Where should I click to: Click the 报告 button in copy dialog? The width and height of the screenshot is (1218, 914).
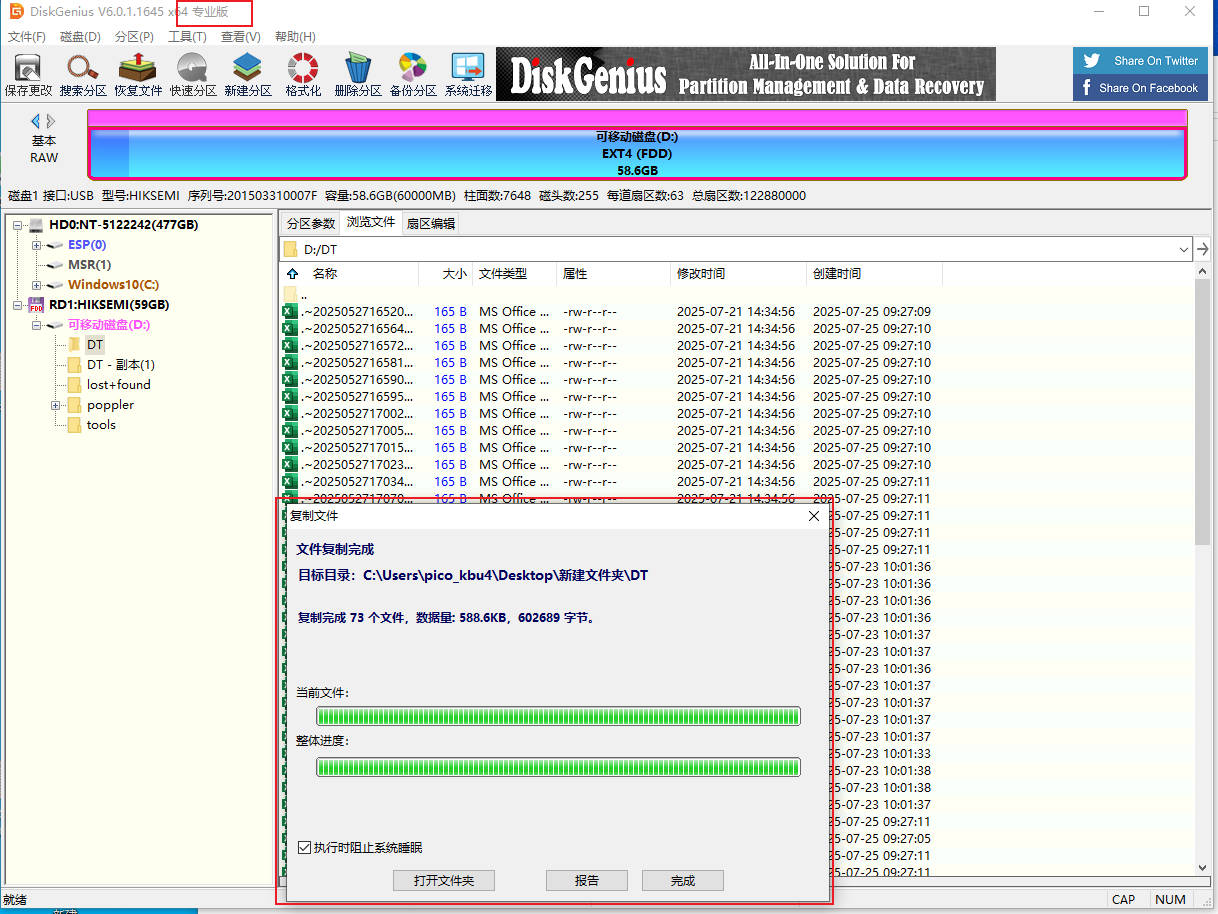587,881
